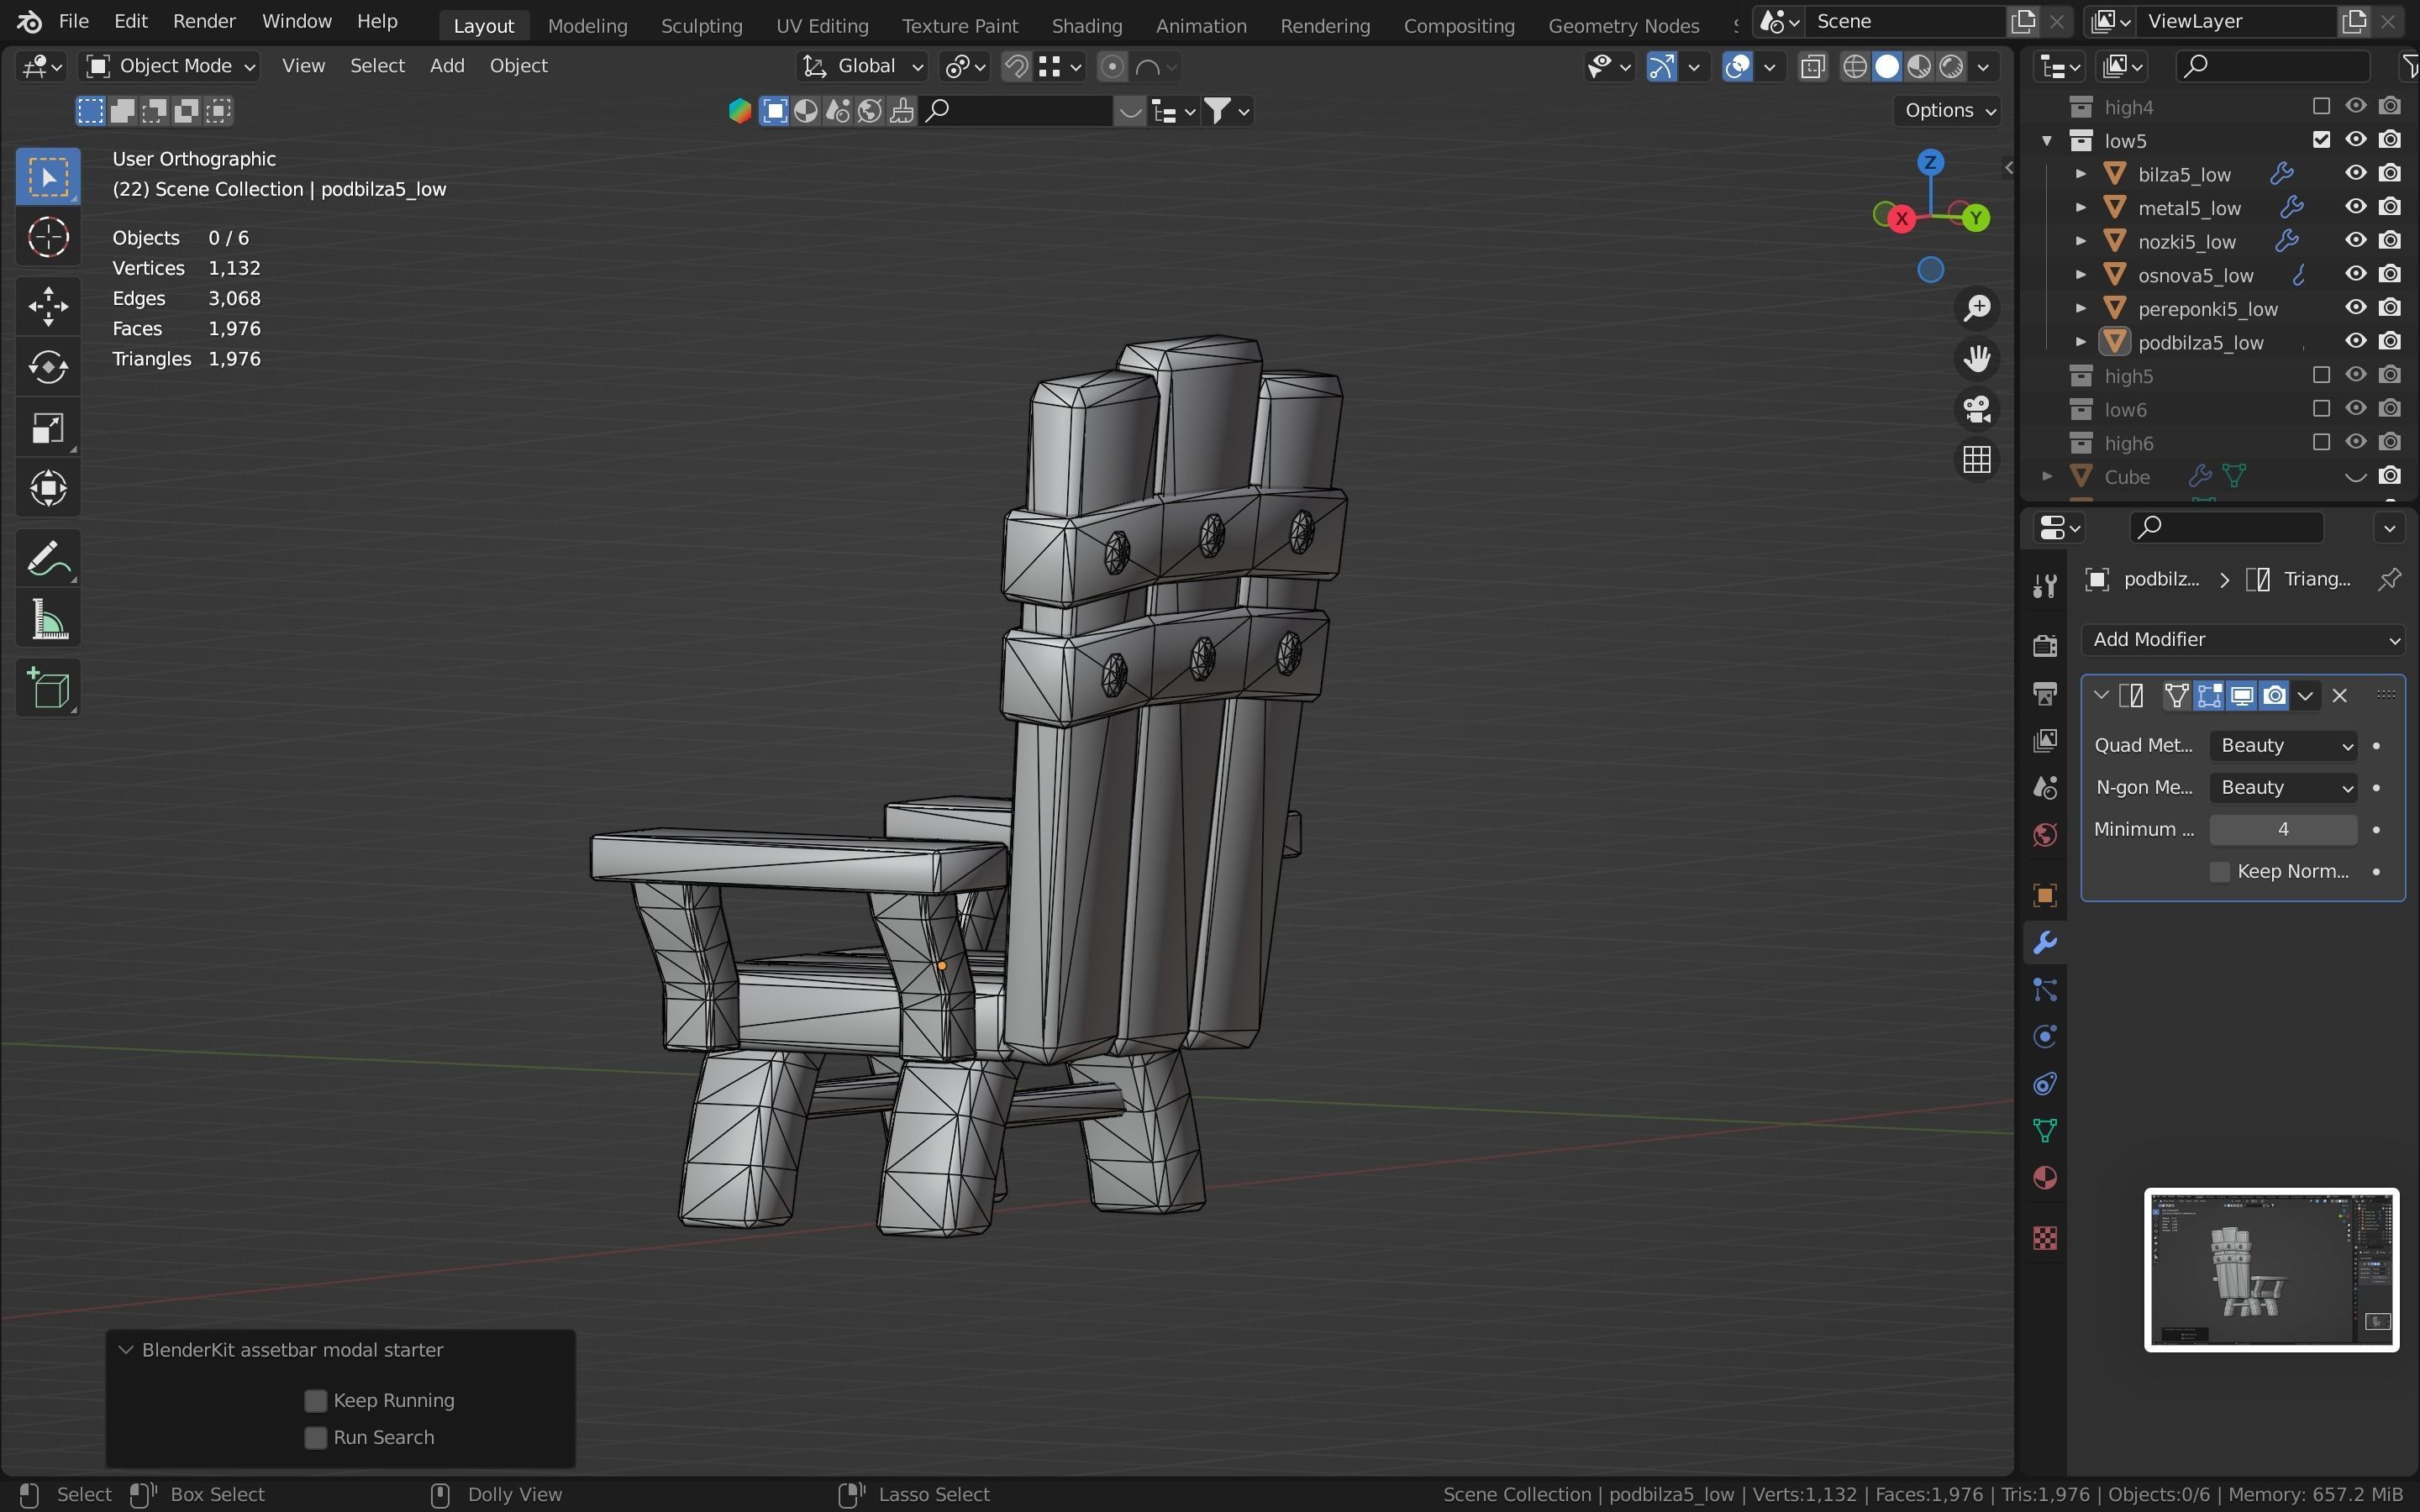Open the Particles properties tab
Image resolution: width=2420 pixels, height=1512 pixels.
(2045, 990)
